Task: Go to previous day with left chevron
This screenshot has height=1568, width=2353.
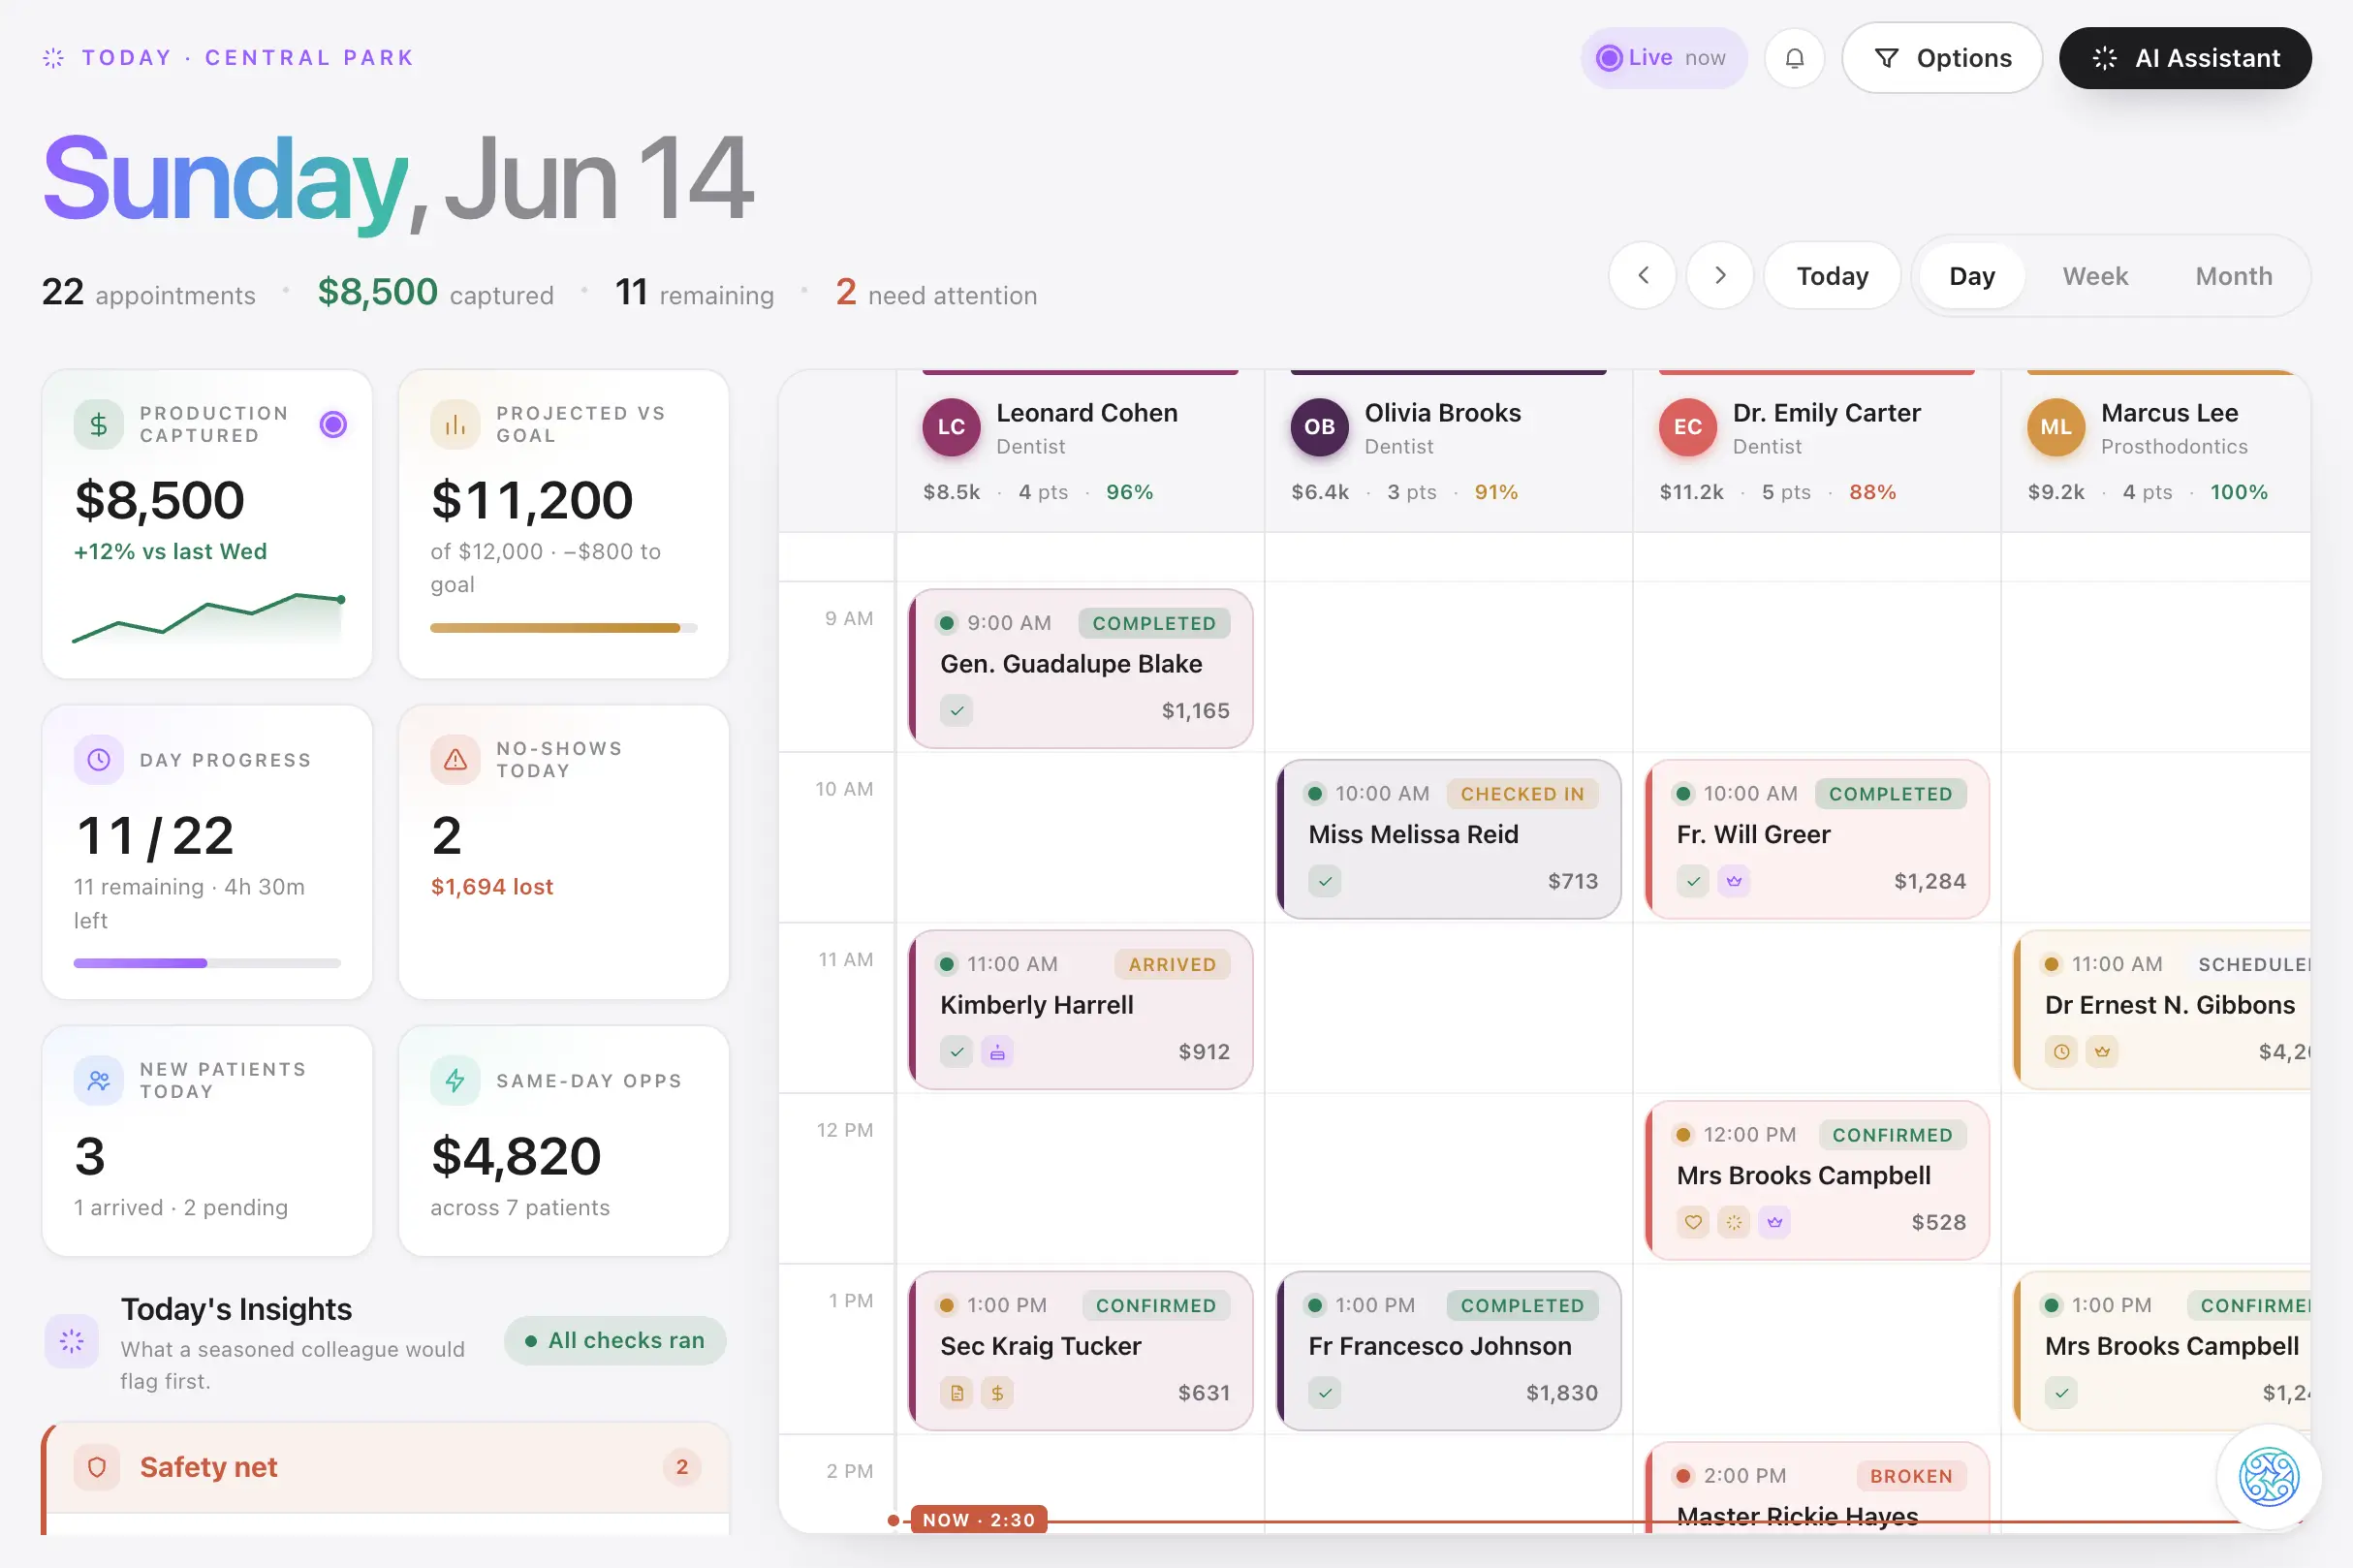Action: click(x=1642, y=275)
